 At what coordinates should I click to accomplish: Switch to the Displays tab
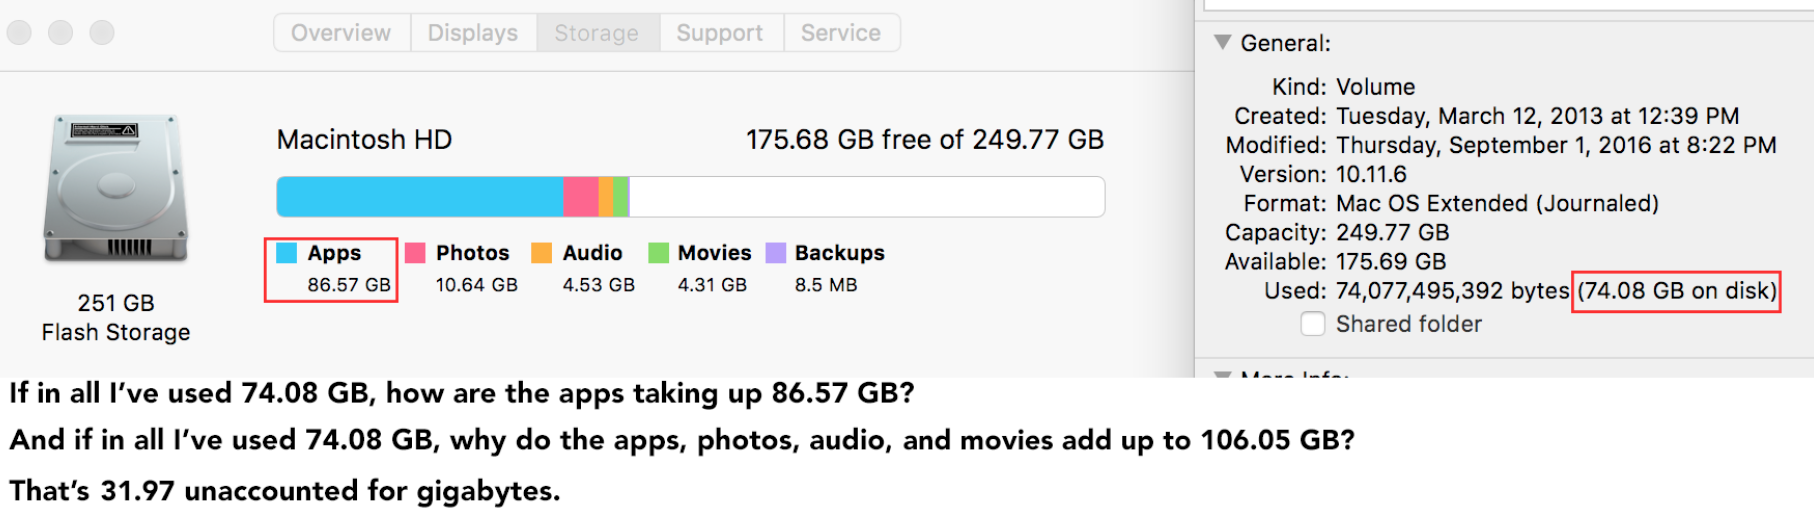(473, 33)
